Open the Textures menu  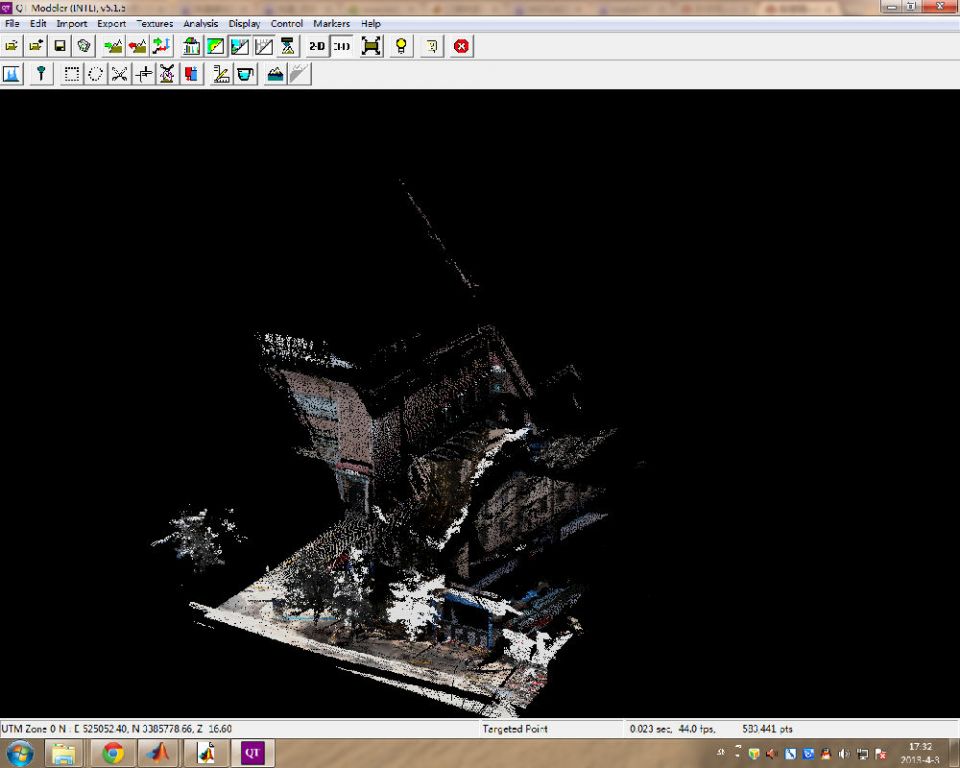154,23
